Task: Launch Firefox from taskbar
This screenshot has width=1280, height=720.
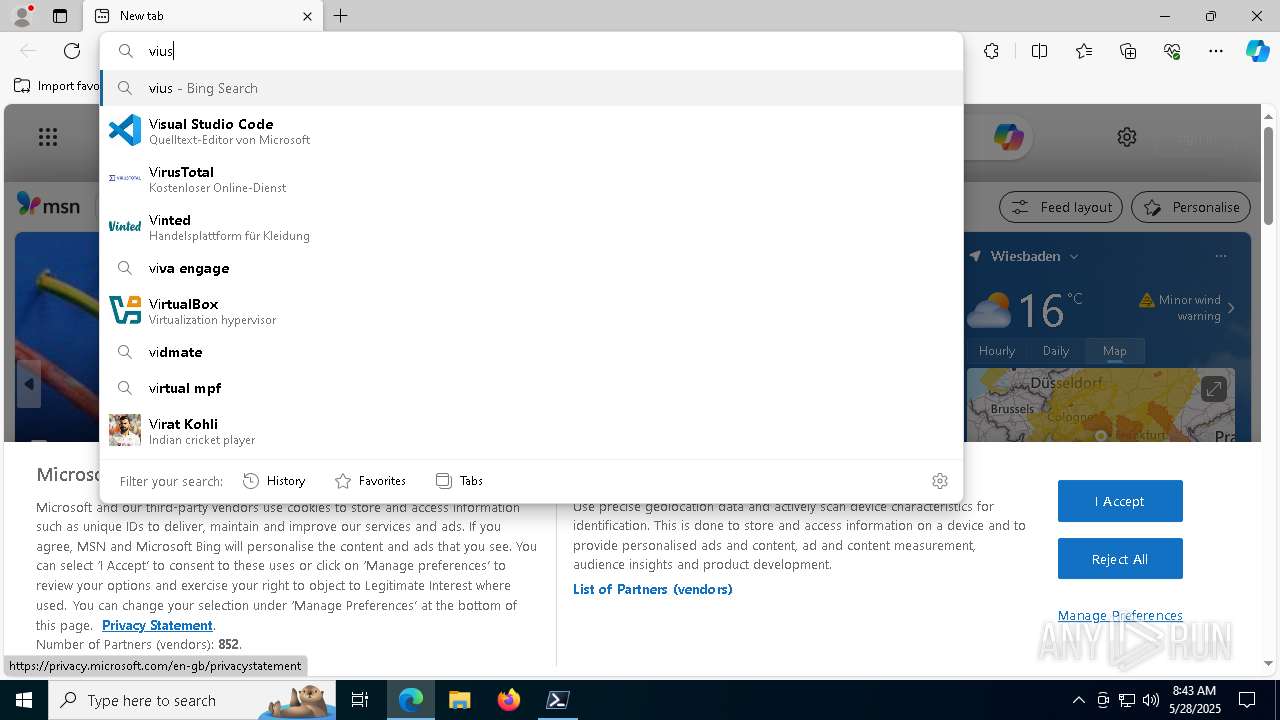Action: (508, 700)
